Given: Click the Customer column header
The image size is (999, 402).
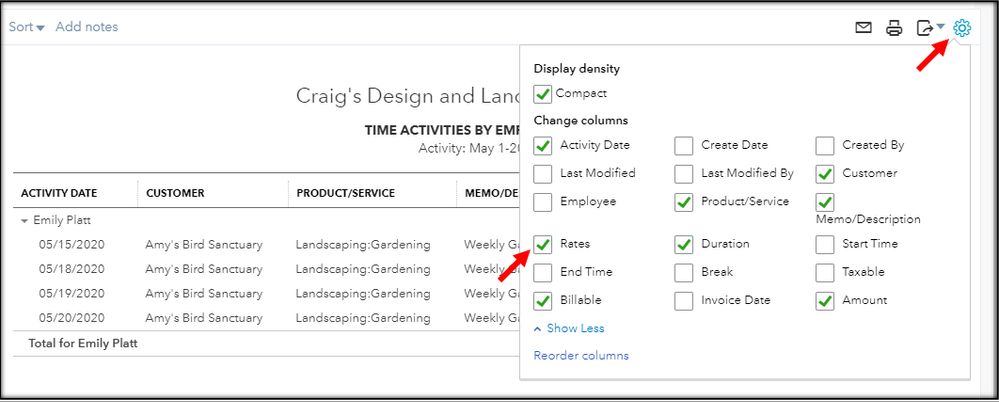Looking at the screenshot, I should [175, 193].
